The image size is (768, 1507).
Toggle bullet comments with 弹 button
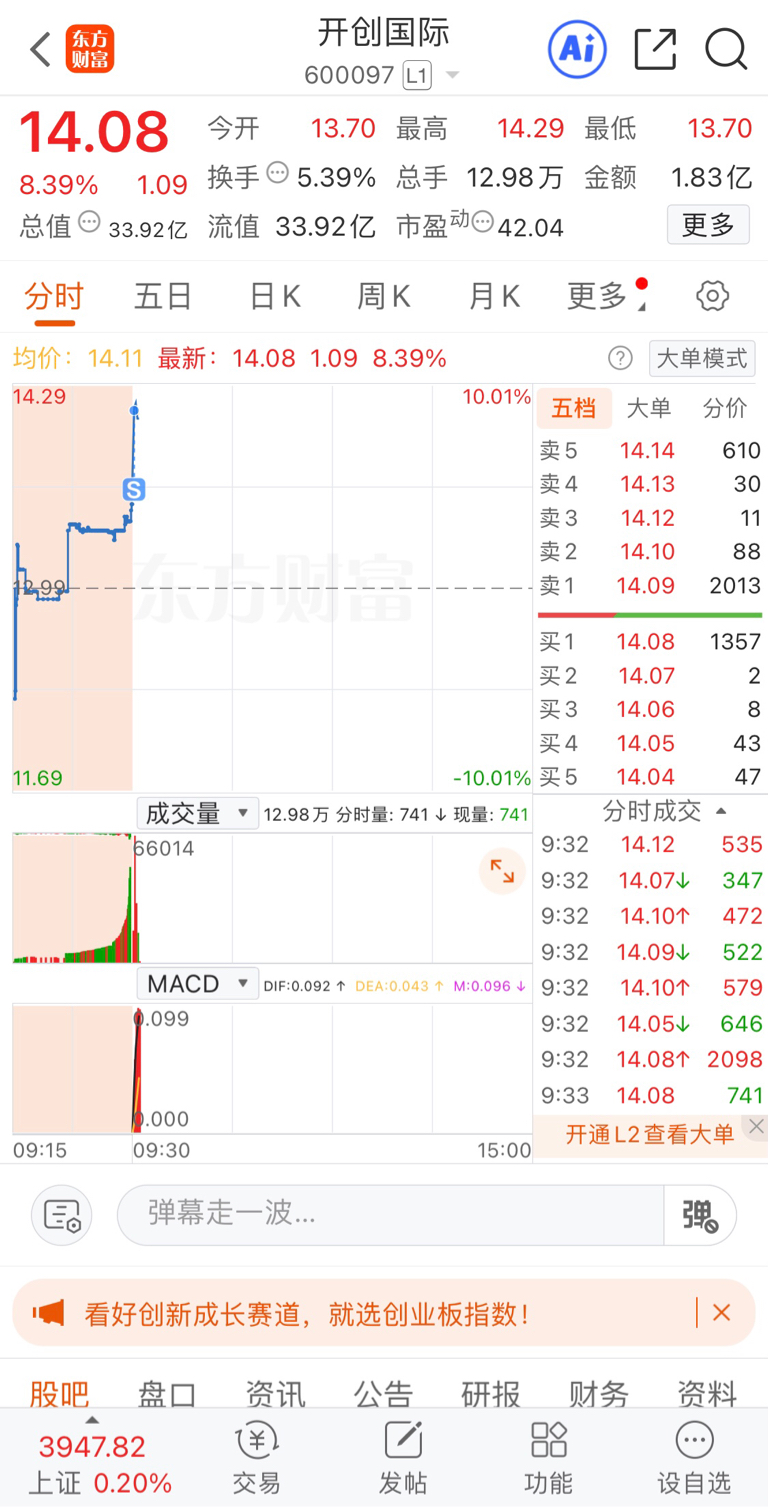coord(700,1215)
